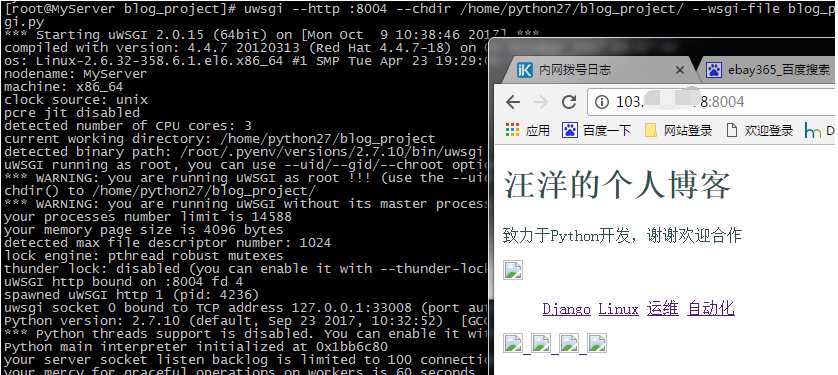Open the 运维 link on the blog page
The width and height of the screenshot is (838, 375).
pos(662,308)
